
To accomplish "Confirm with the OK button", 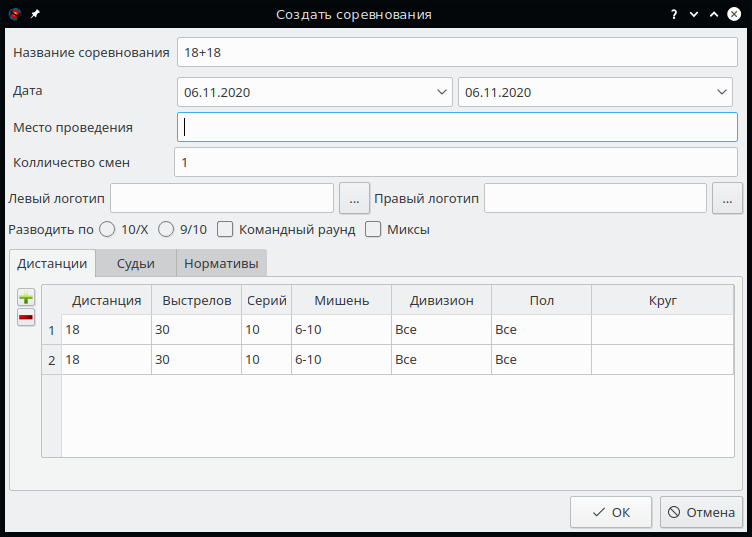I will pyautogui.click(x=610, y=512).
